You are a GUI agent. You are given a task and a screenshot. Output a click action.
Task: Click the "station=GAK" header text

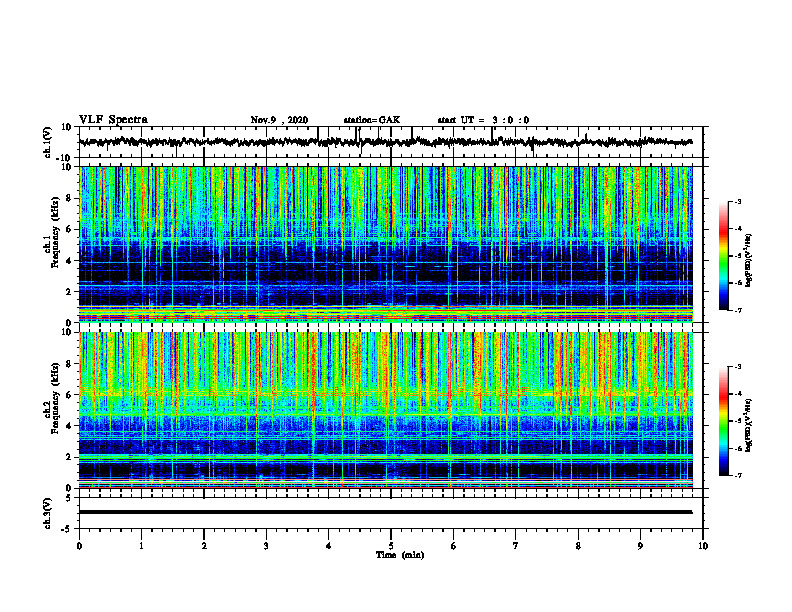pos(372,120)
